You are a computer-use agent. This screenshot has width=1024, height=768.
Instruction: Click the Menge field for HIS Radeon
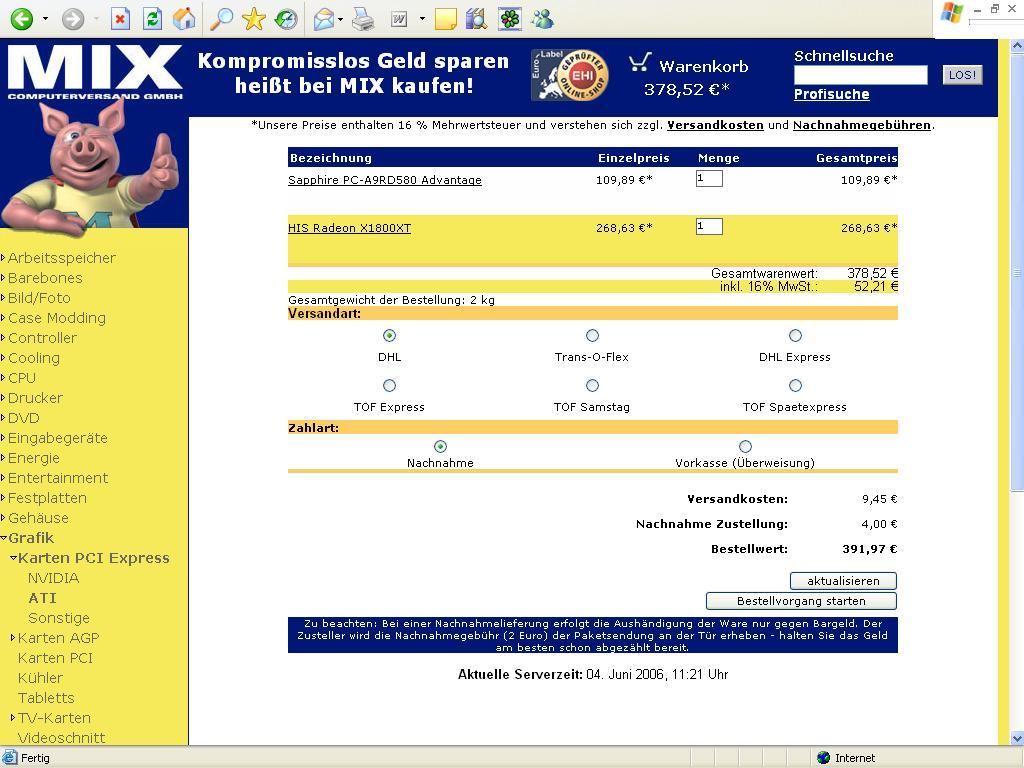709,227
